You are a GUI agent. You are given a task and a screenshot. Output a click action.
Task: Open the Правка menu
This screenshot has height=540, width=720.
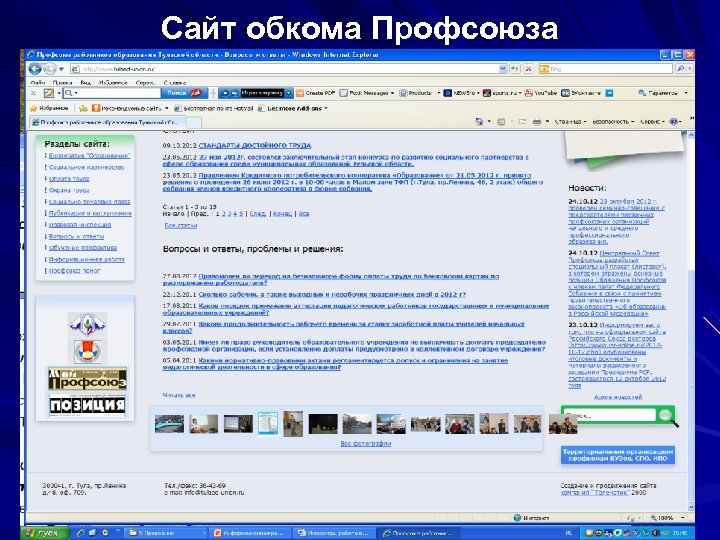click(x=62, y=83)
